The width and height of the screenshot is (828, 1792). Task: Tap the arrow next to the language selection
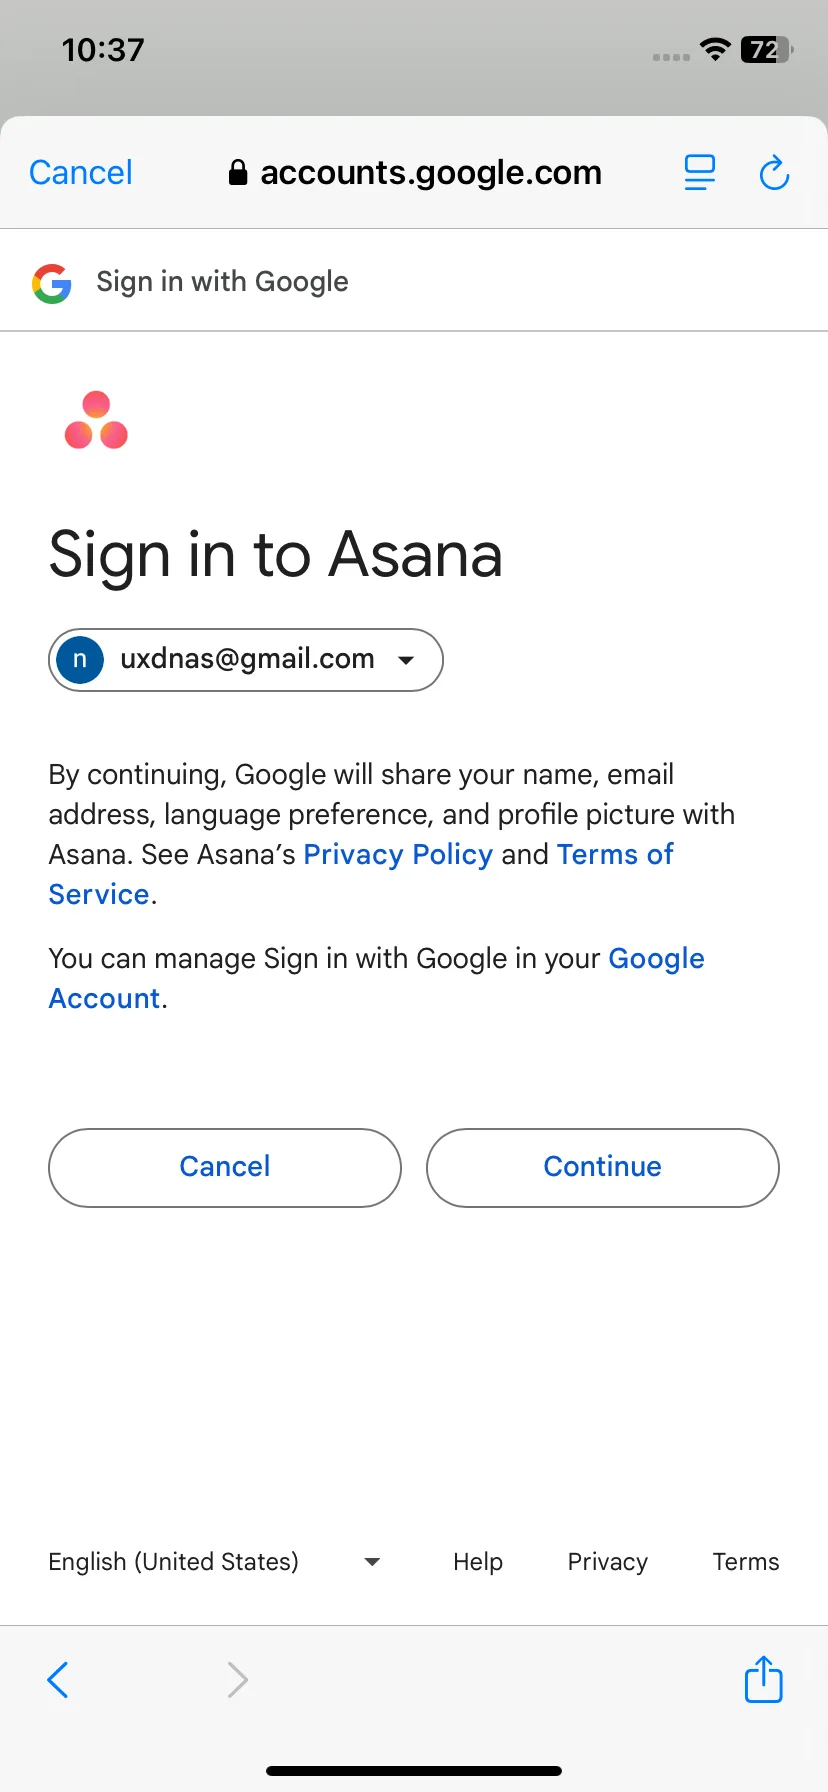coord(372,1562)
